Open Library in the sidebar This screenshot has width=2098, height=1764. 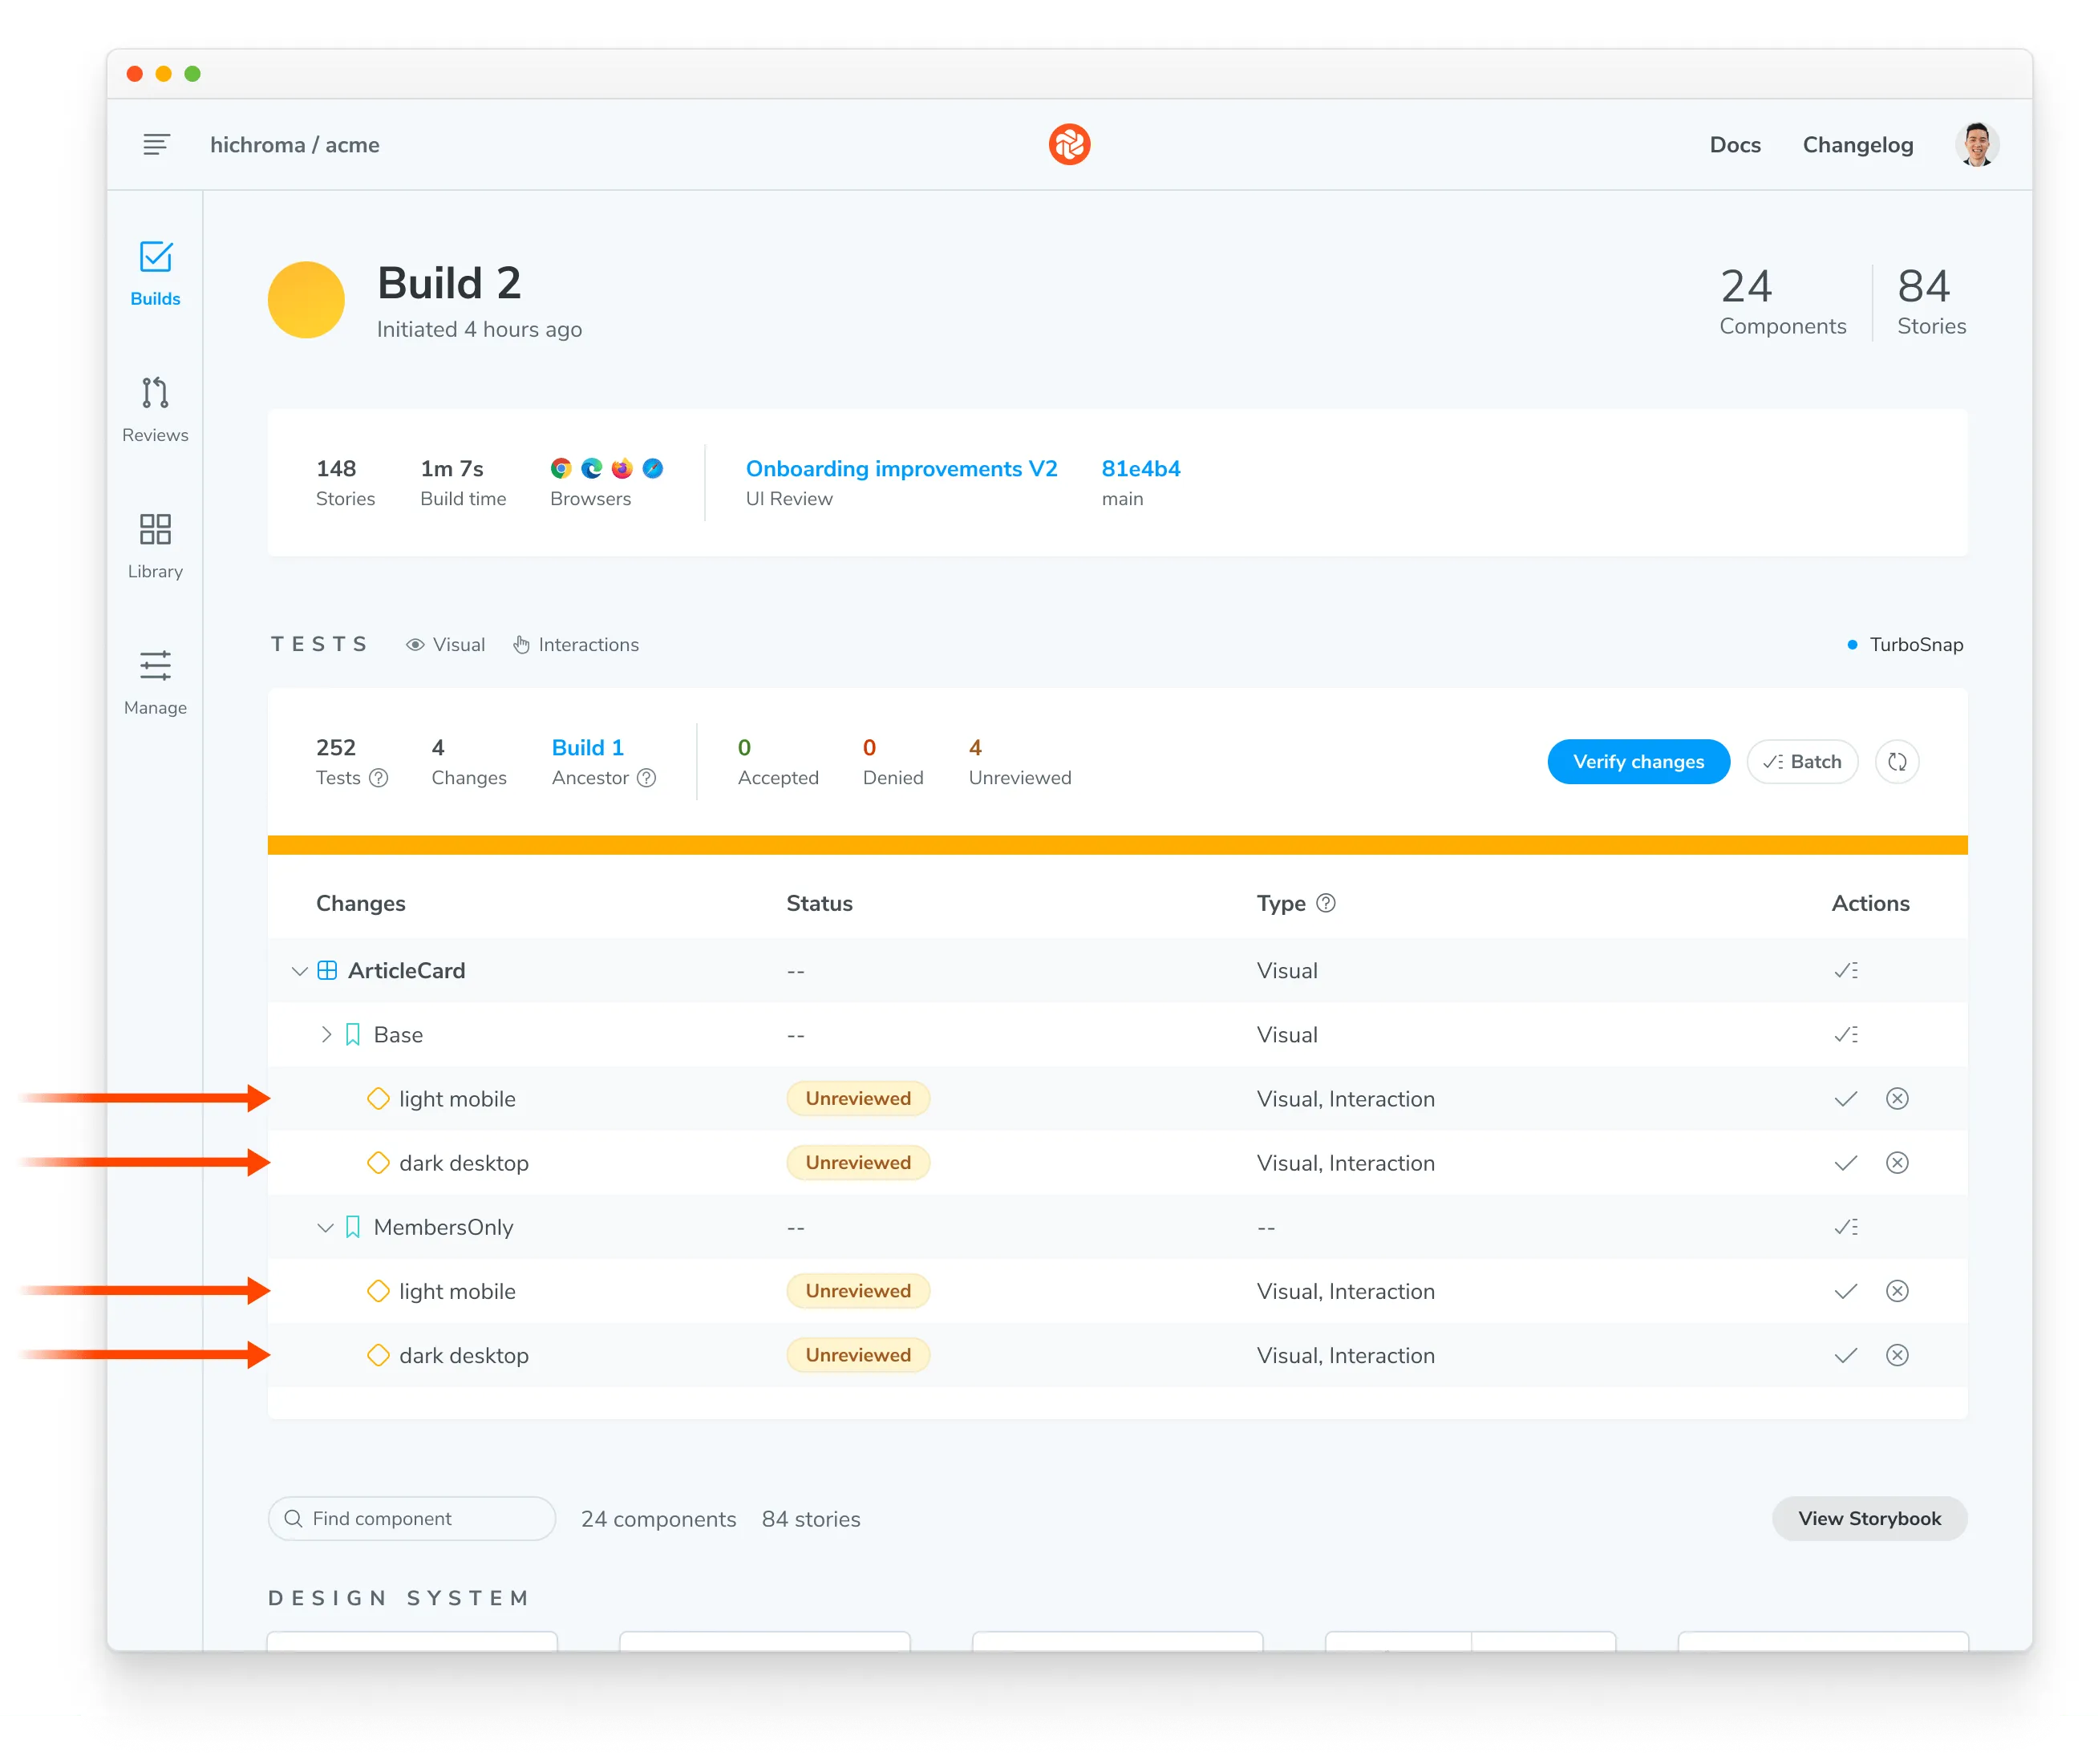point(155,546)
